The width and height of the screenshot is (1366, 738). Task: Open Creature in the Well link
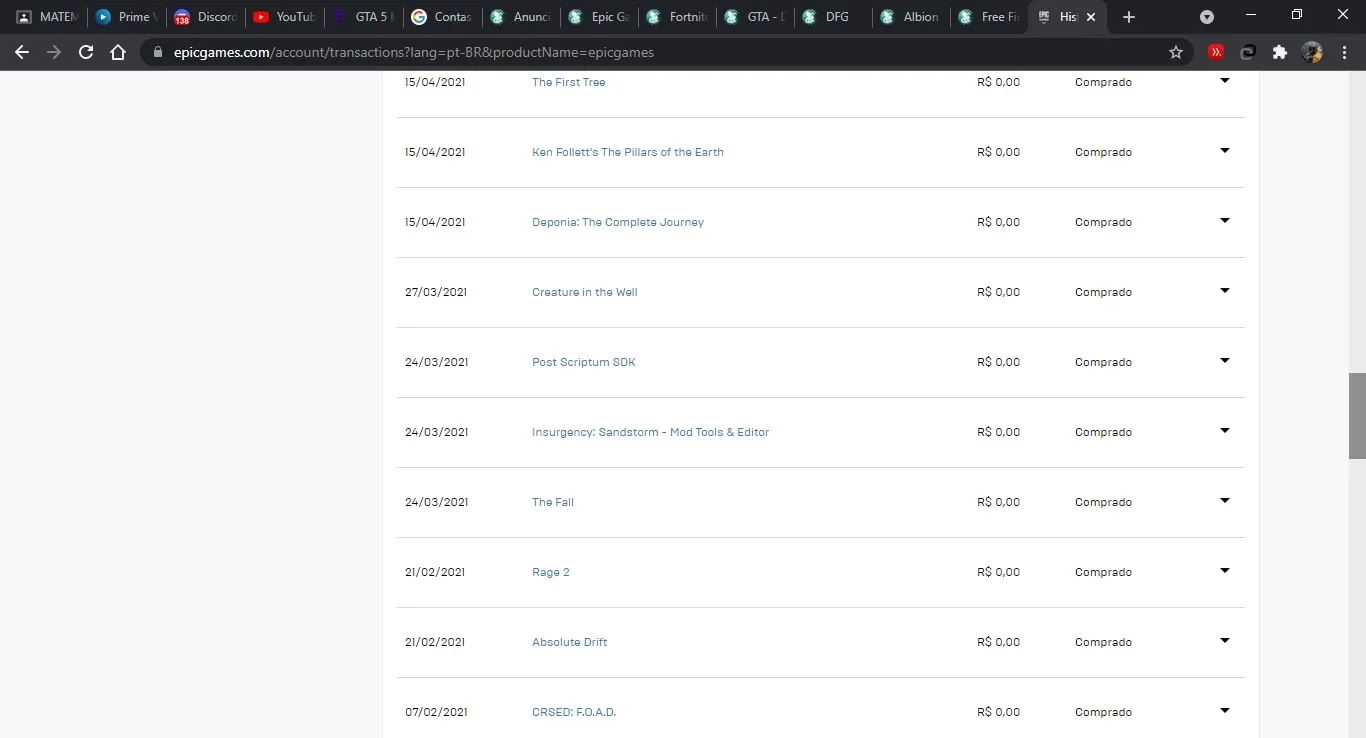pyautogui.click(x=584, y=292)
